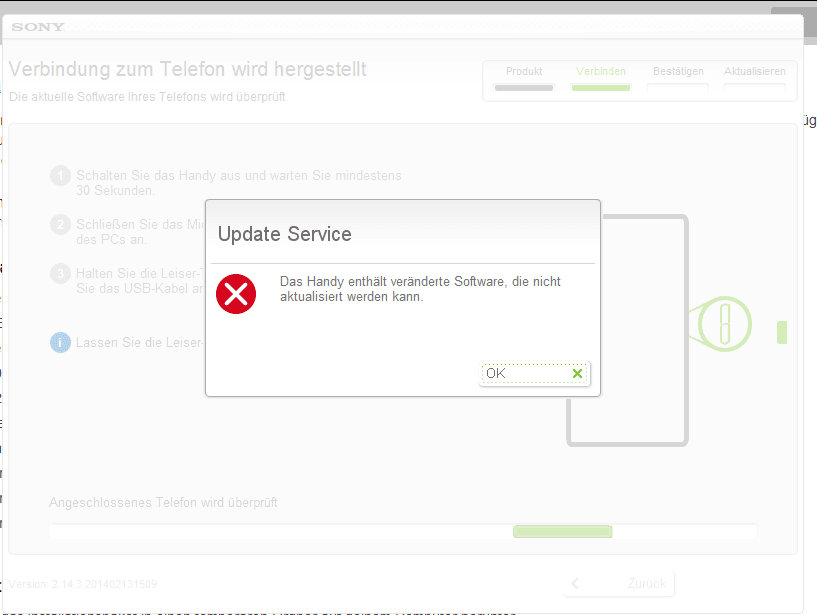Select the Bestätigen step tab
Image resolution: width=817 pixels, height=615 pixels.
(x=678, y=79)
